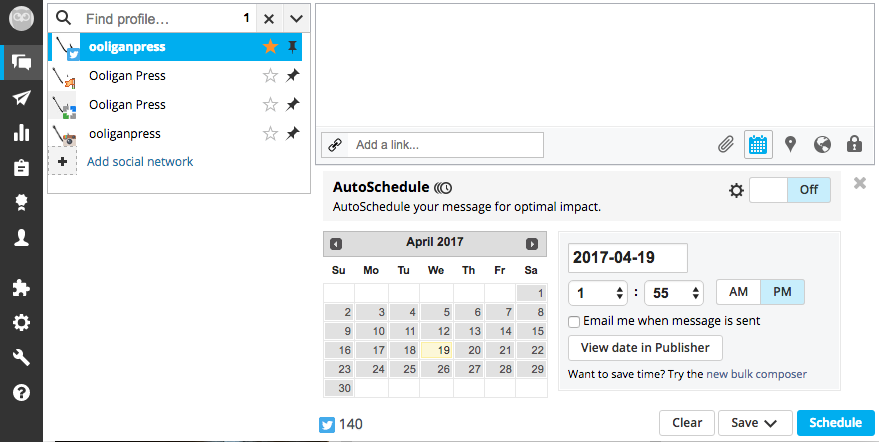The image size is (879, 442).
Task: Add location with the map pin icon
Action: 790,145
